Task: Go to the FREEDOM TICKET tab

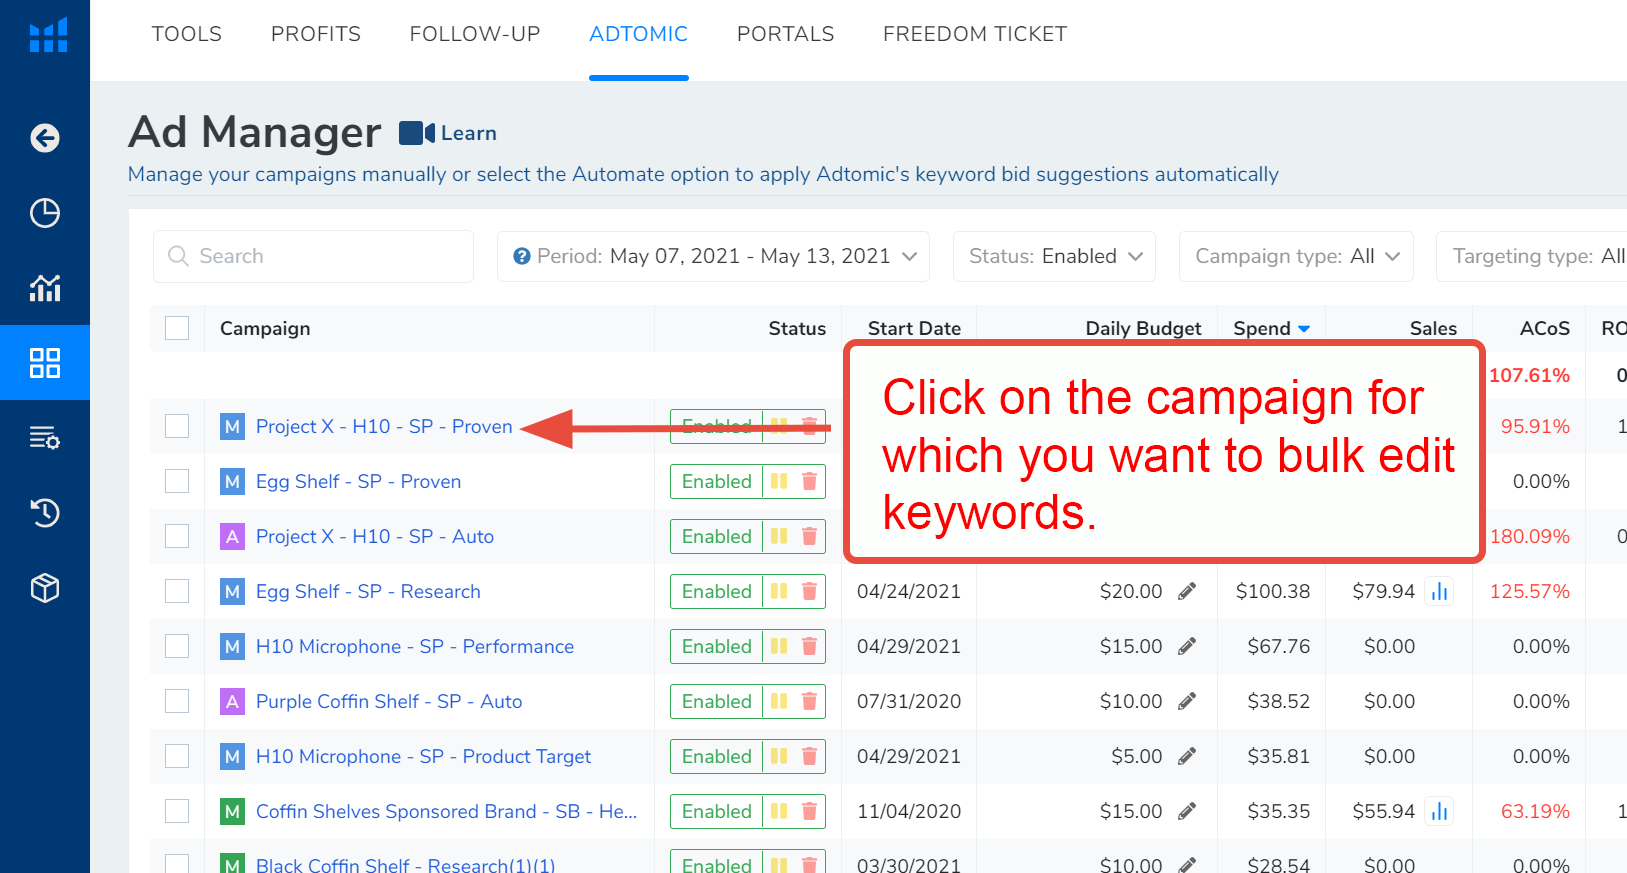Action: (x=974, y=34)
